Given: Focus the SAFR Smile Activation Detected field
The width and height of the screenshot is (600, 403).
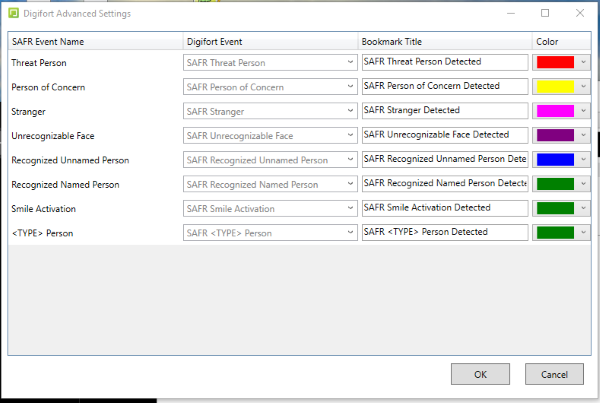Looking at the screenshot, I should pos(445,208).
